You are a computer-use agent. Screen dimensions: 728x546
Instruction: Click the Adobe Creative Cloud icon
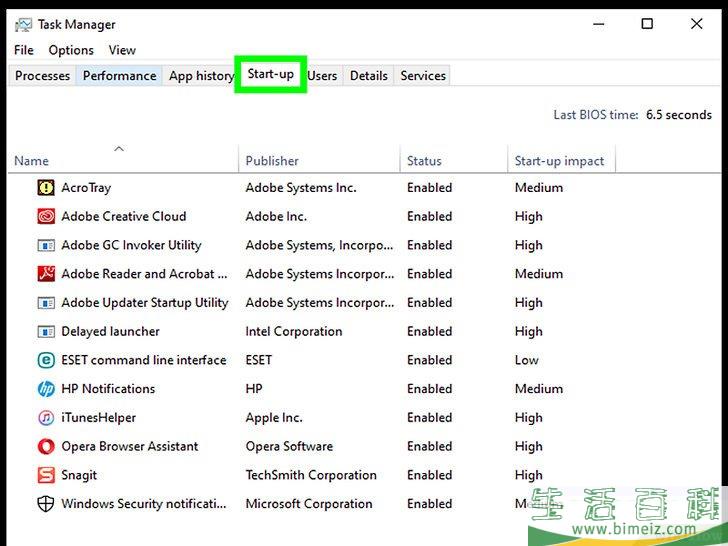[46, 216]
